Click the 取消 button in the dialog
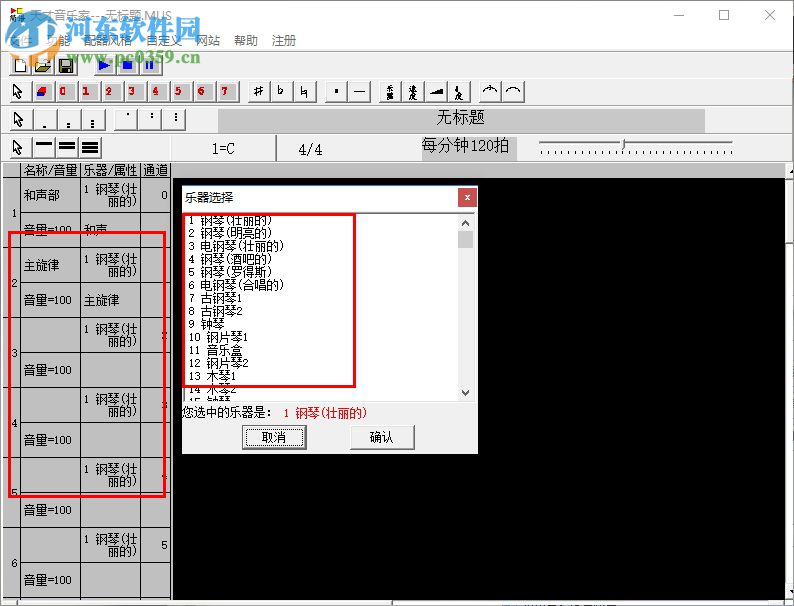 coord(274,437)
